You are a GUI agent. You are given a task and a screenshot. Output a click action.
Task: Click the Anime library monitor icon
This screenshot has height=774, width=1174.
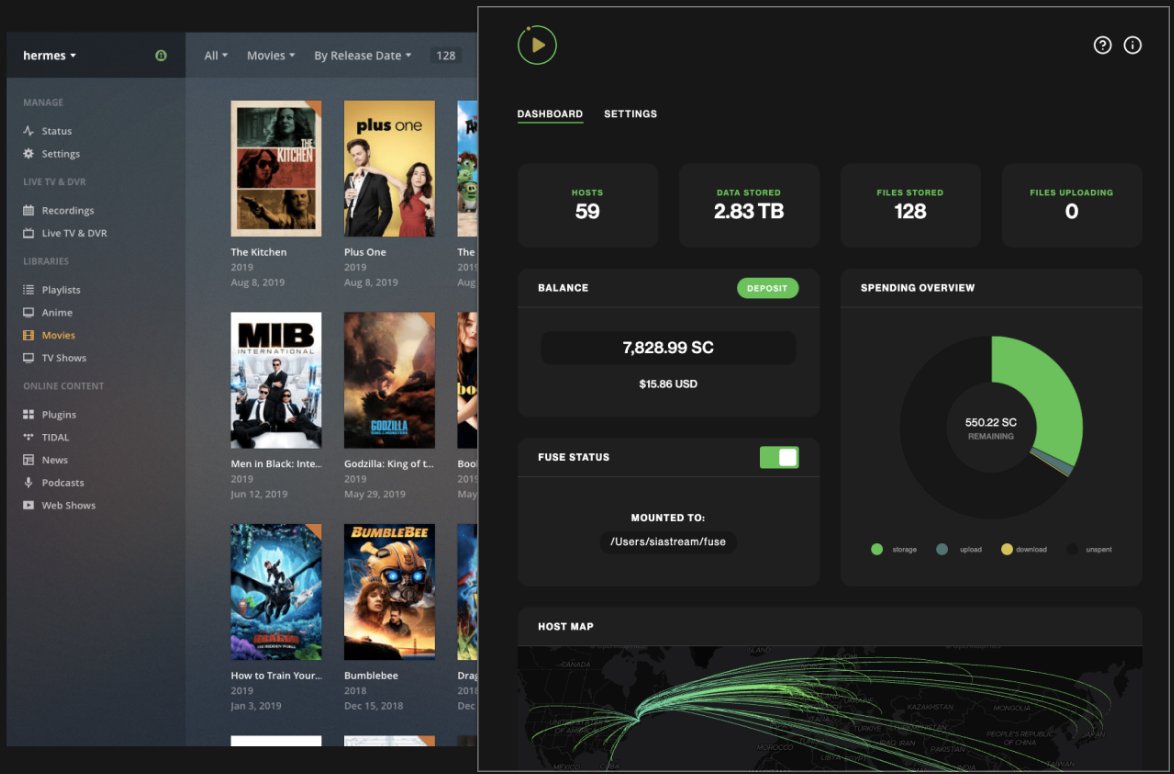(x=28, y=312)
